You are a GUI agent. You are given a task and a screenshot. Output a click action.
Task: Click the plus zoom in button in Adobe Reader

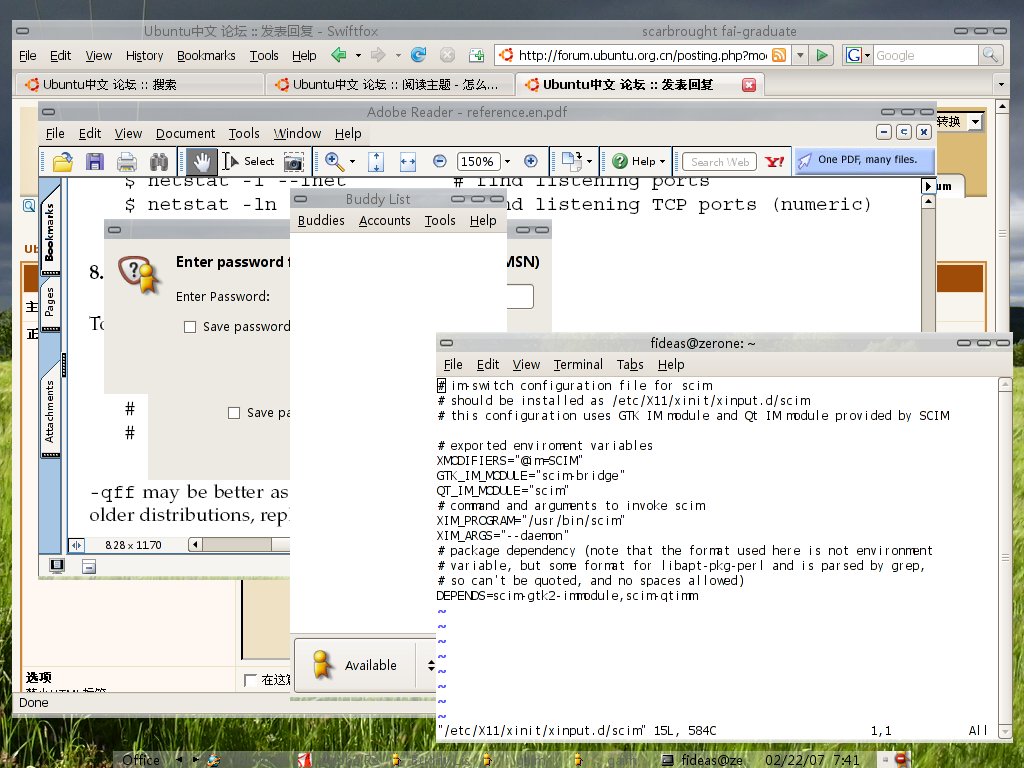pos(531,161)
